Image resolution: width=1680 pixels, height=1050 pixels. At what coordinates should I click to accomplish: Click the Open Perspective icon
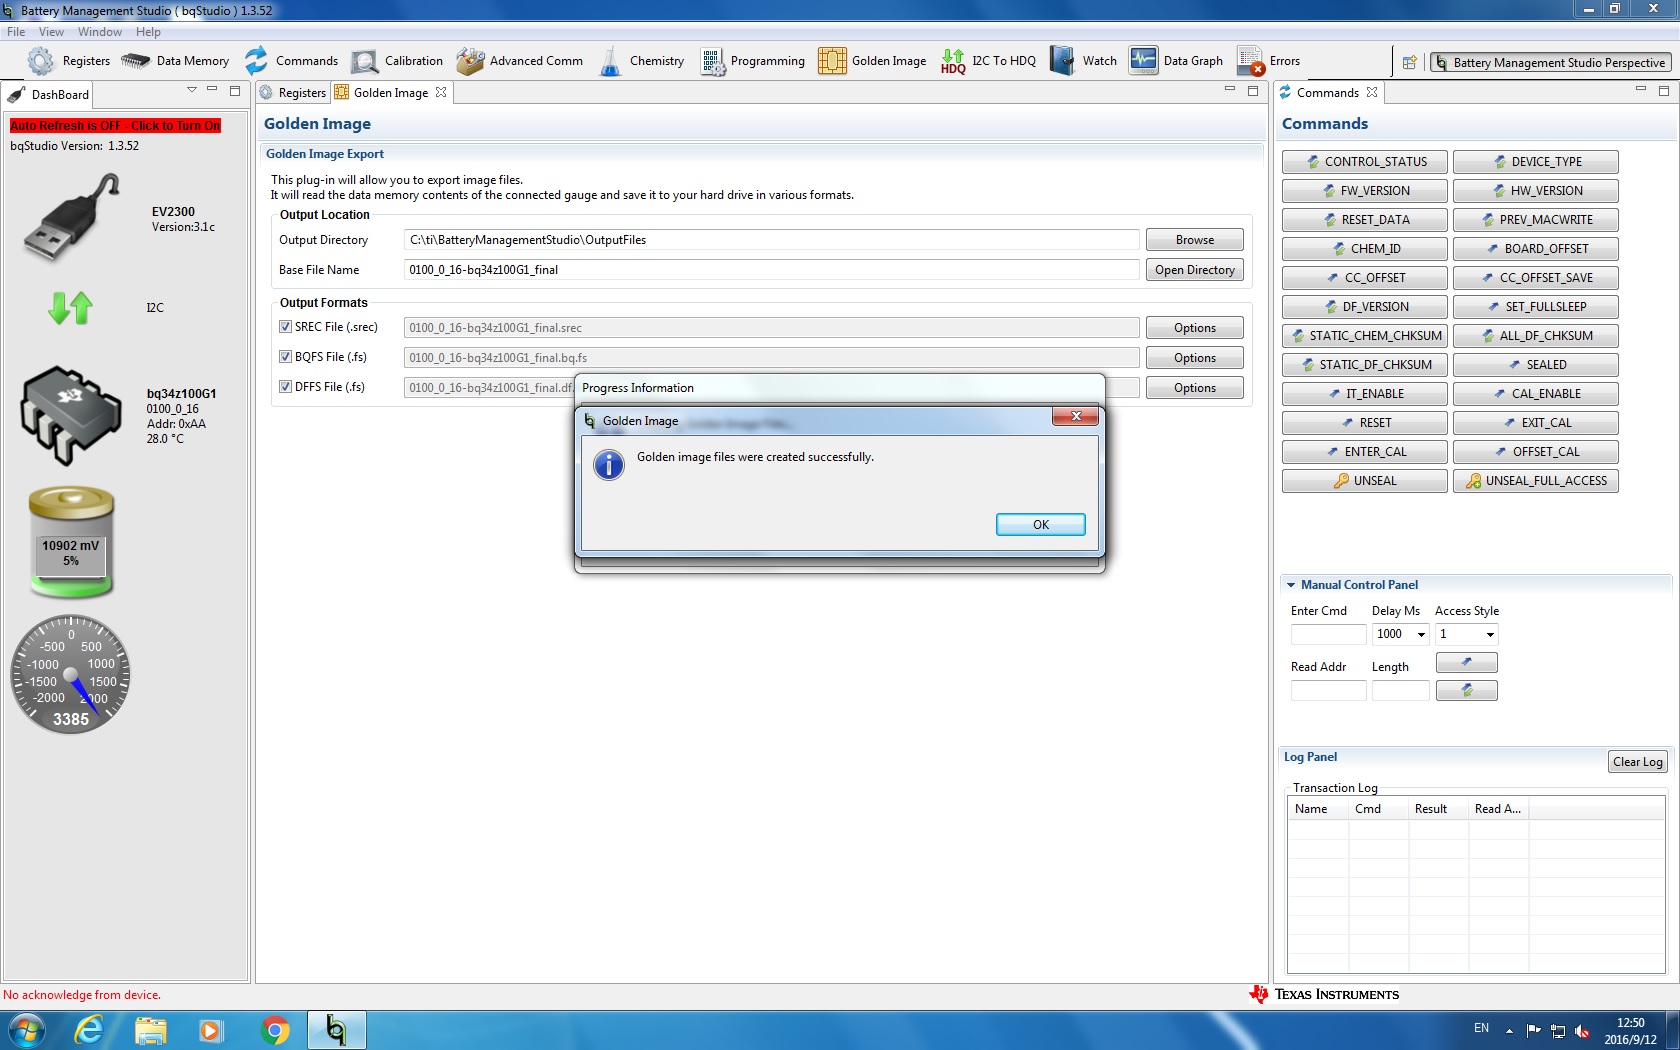[1409, 62]
